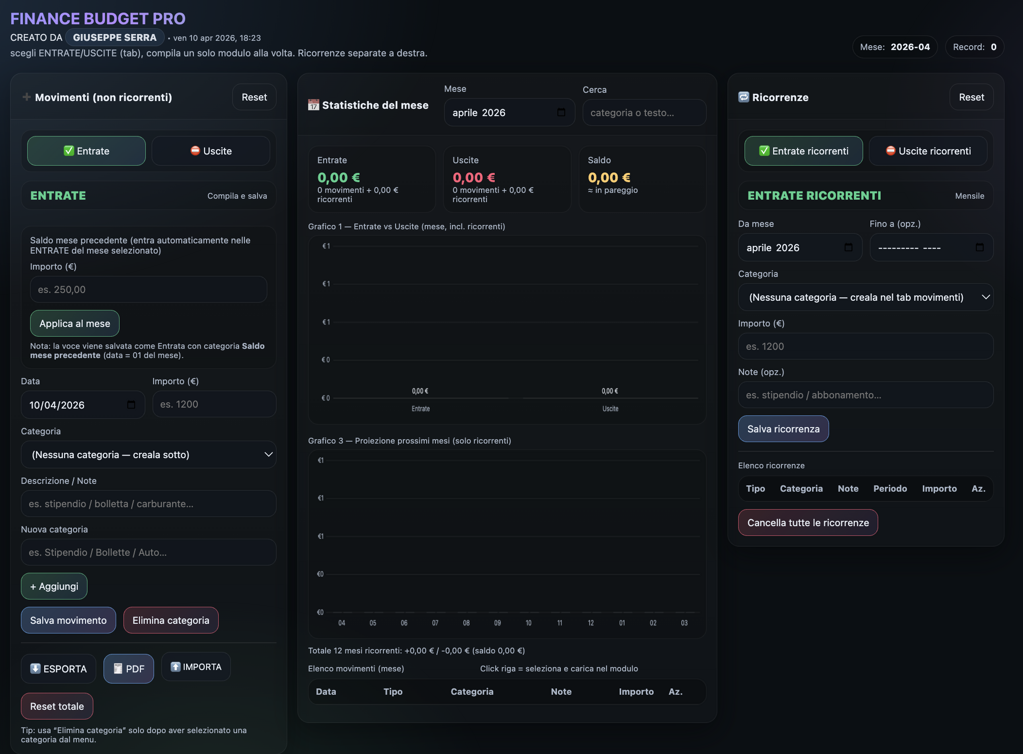This screenshot has width=1023, height=754.
Task: Switch to the Entrate tab in Movimenti
Action: click(x=86, y=151)
